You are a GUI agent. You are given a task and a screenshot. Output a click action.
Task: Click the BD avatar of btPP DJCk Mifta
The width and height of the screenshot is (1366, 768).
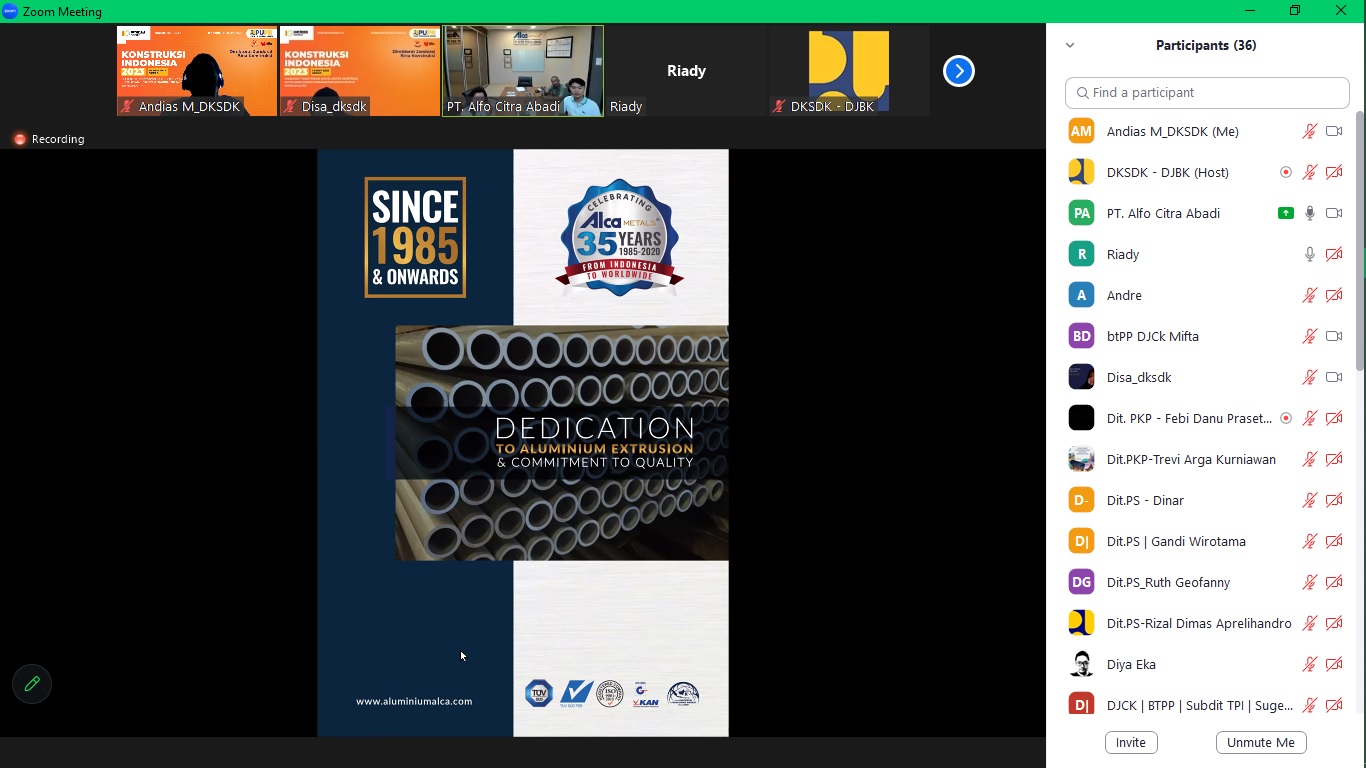click(1081, 336)
